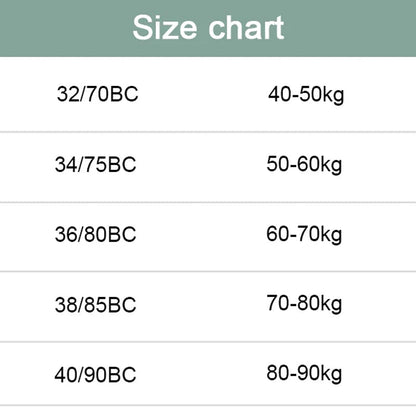416x416 pixels.
Task: Click the 80-90kg weight value
Action: 304,374
